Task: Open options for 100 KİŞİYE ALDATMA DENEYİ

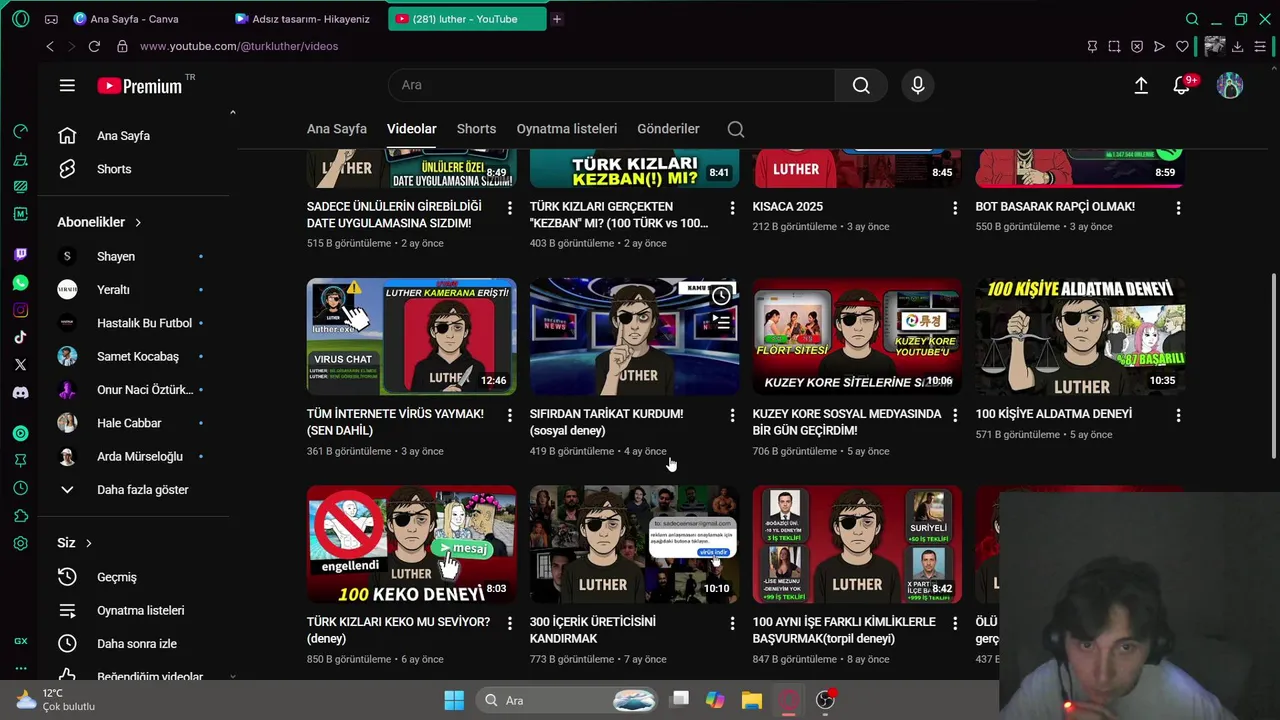Action: click(x=1178, y=415)
